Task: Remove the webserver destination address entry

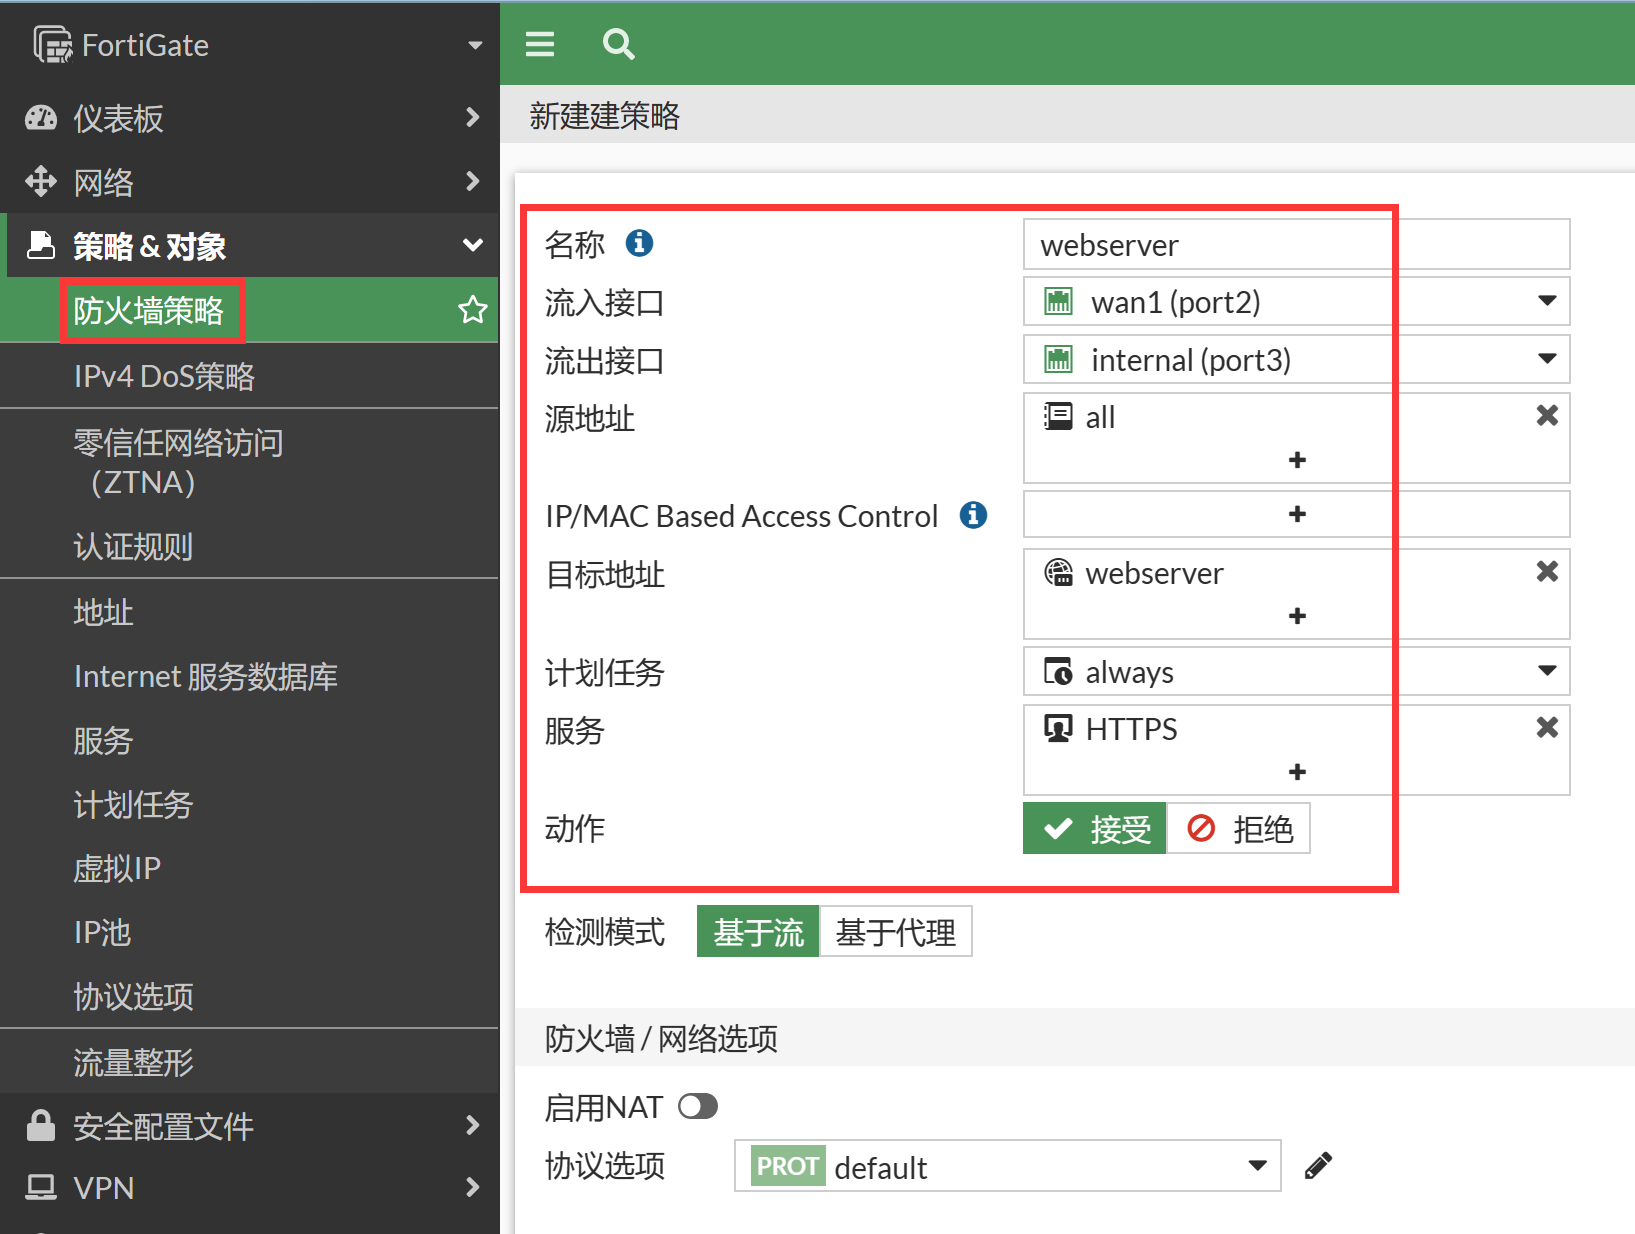Action: point(1546,572)
